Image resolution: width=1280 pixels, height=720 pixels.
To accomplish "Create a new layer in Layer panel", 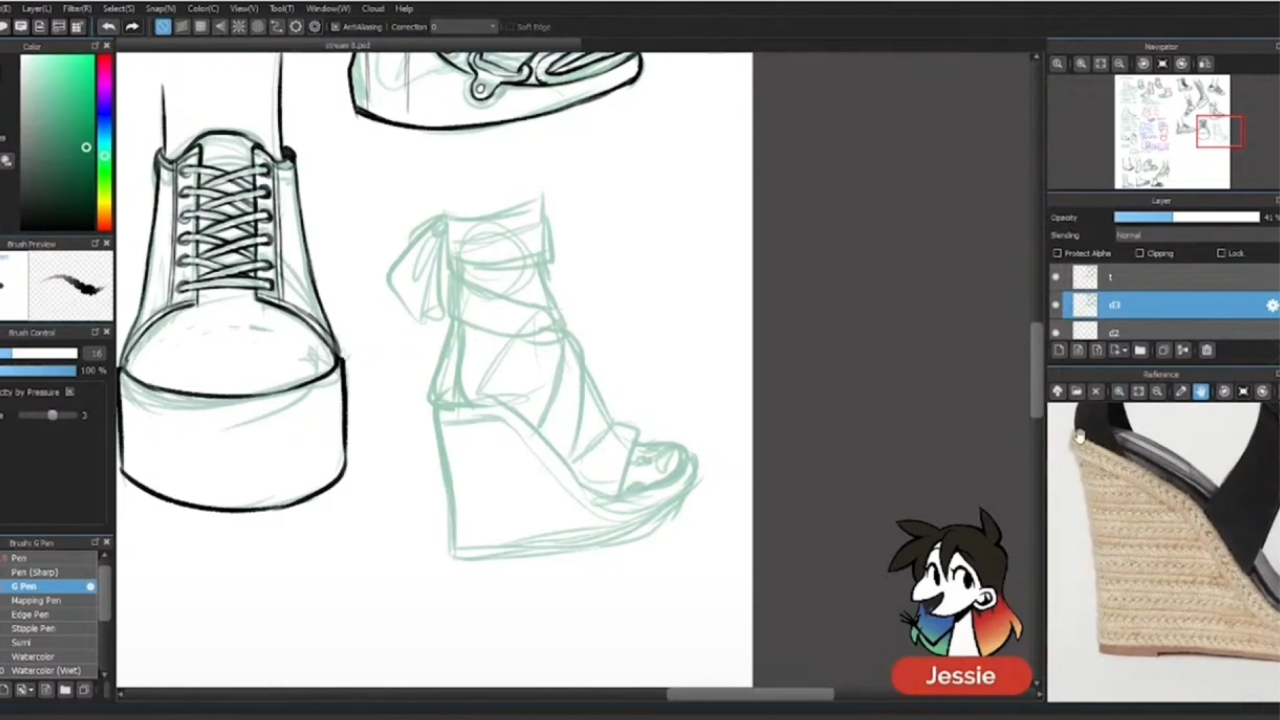I will click(x=1059, y=350).
